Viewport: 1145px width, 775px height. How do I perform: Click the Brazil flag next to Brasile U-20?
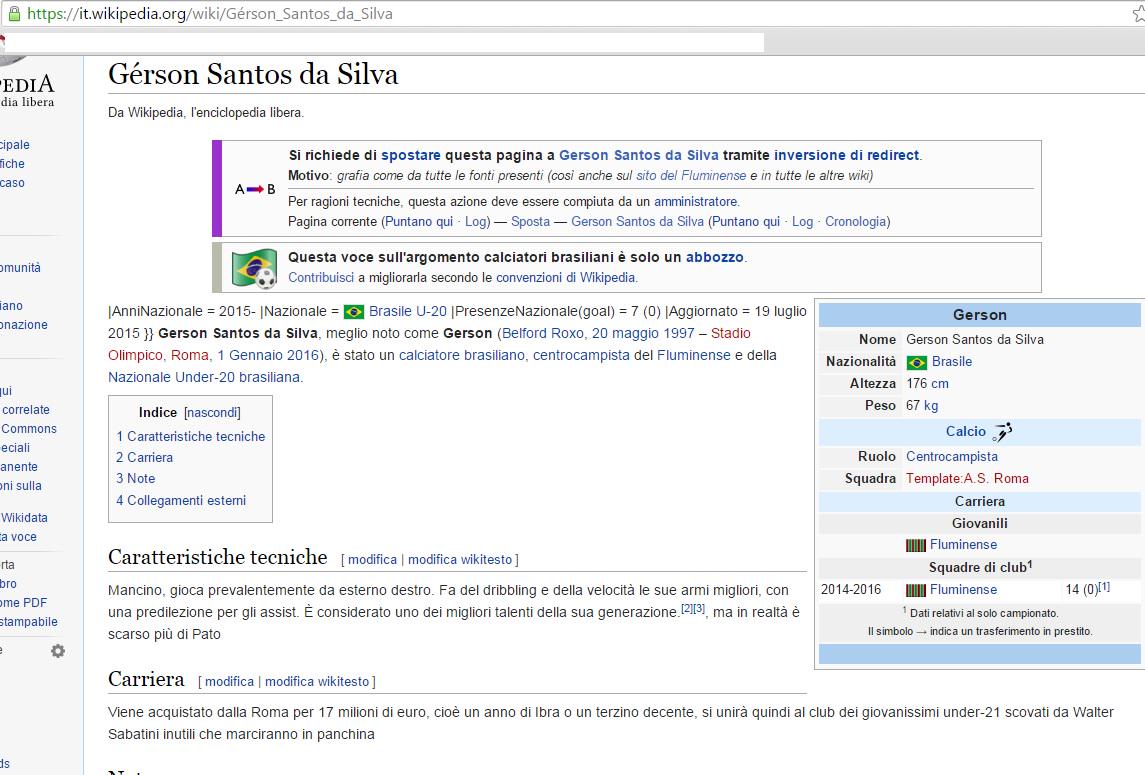(x=354, y=312)
